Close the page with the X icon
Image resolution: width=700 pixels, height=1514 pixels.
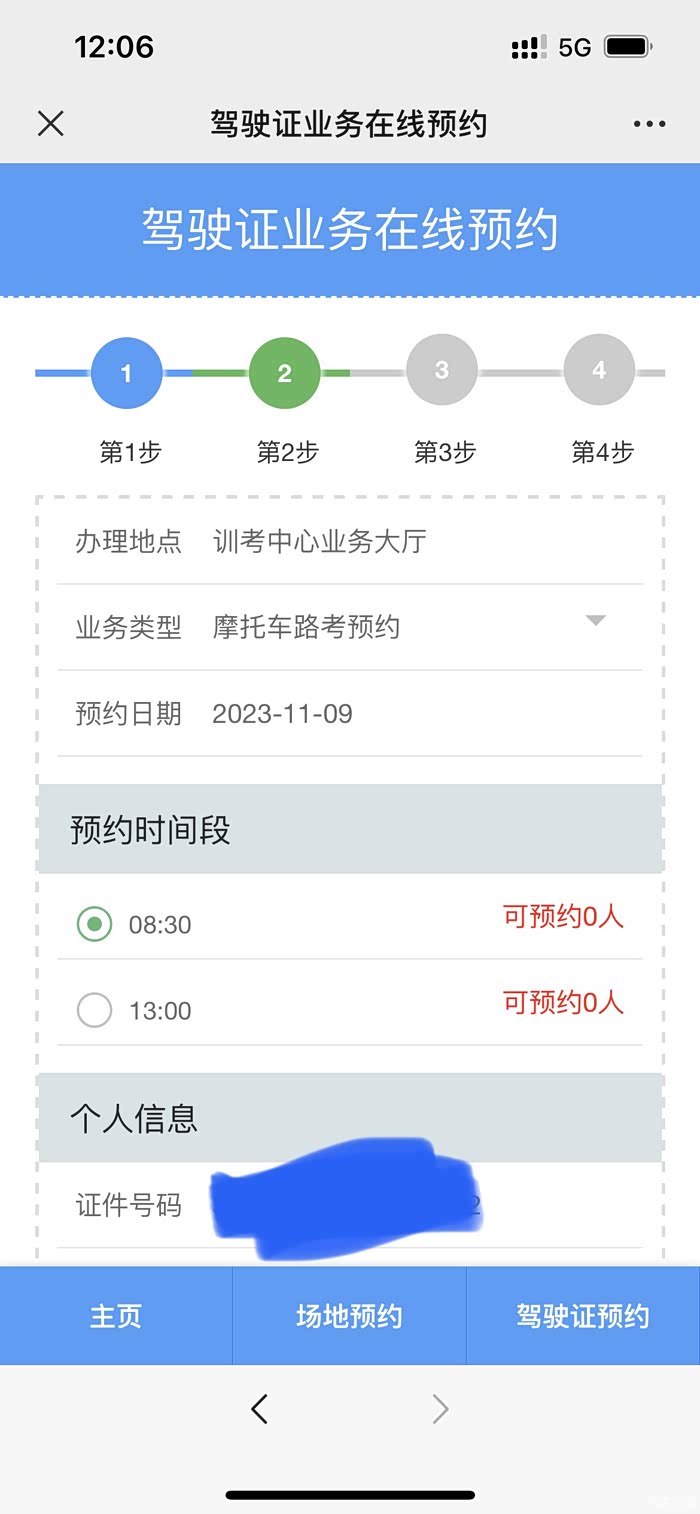[50, 124]
